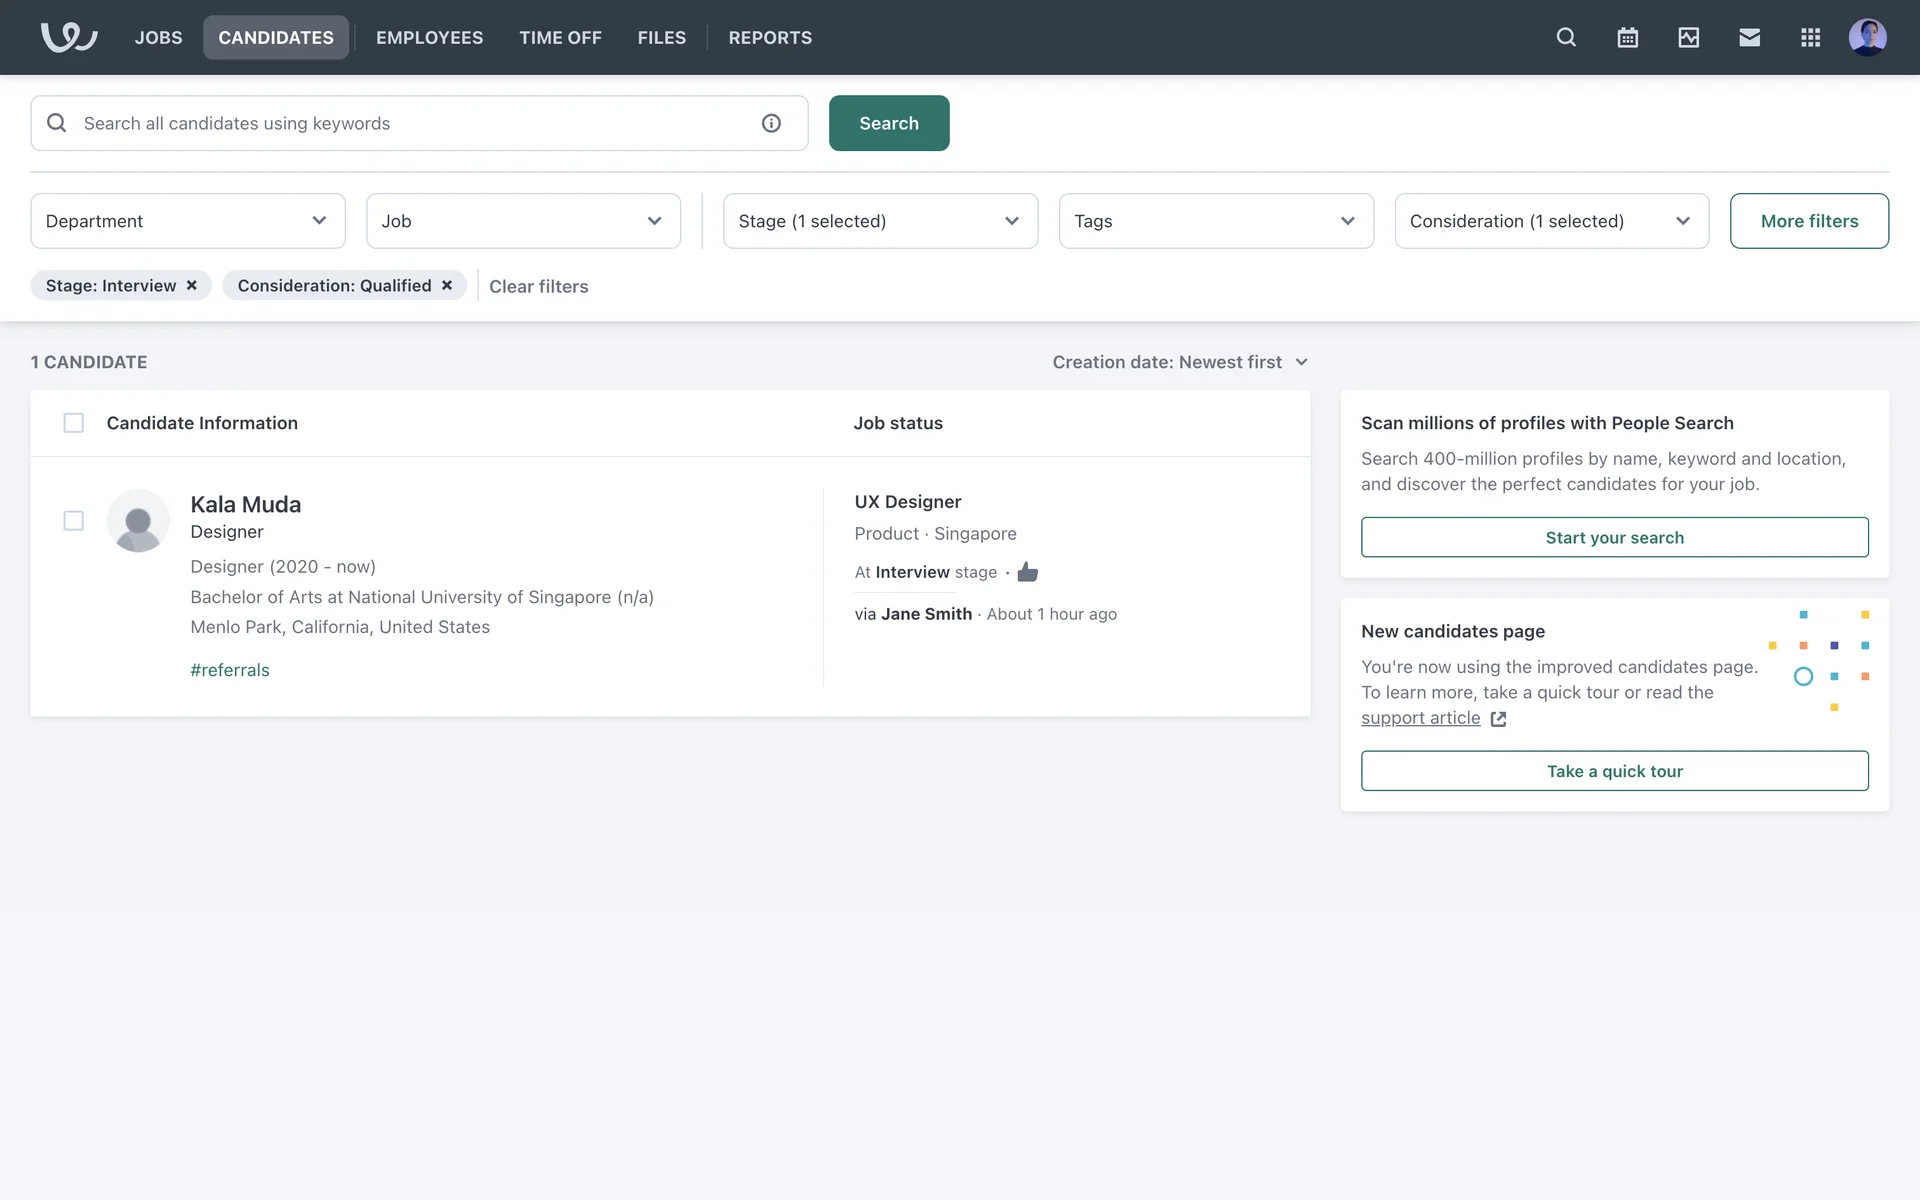Click the info icon in search field
The height and width of the screenshot is (1200, 1920).
[771, 123]
